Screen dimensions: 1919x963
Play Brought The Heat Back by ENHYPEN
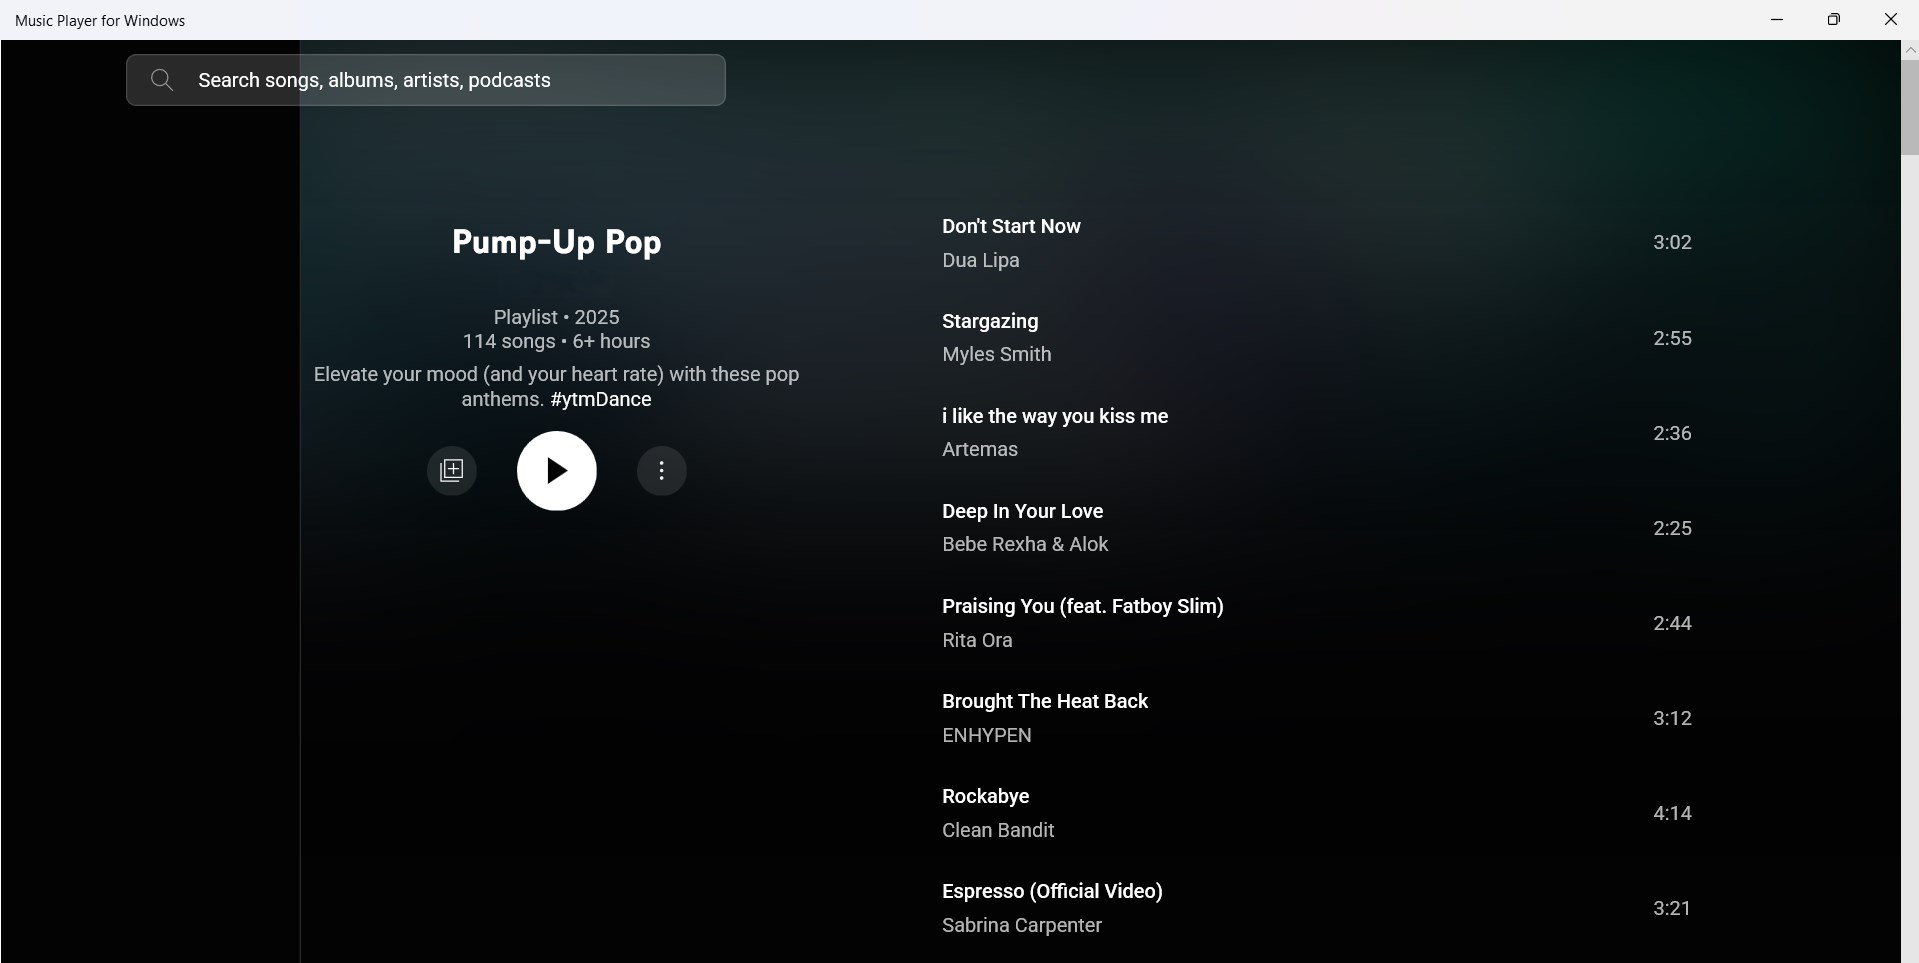[x=1044, y=700]
